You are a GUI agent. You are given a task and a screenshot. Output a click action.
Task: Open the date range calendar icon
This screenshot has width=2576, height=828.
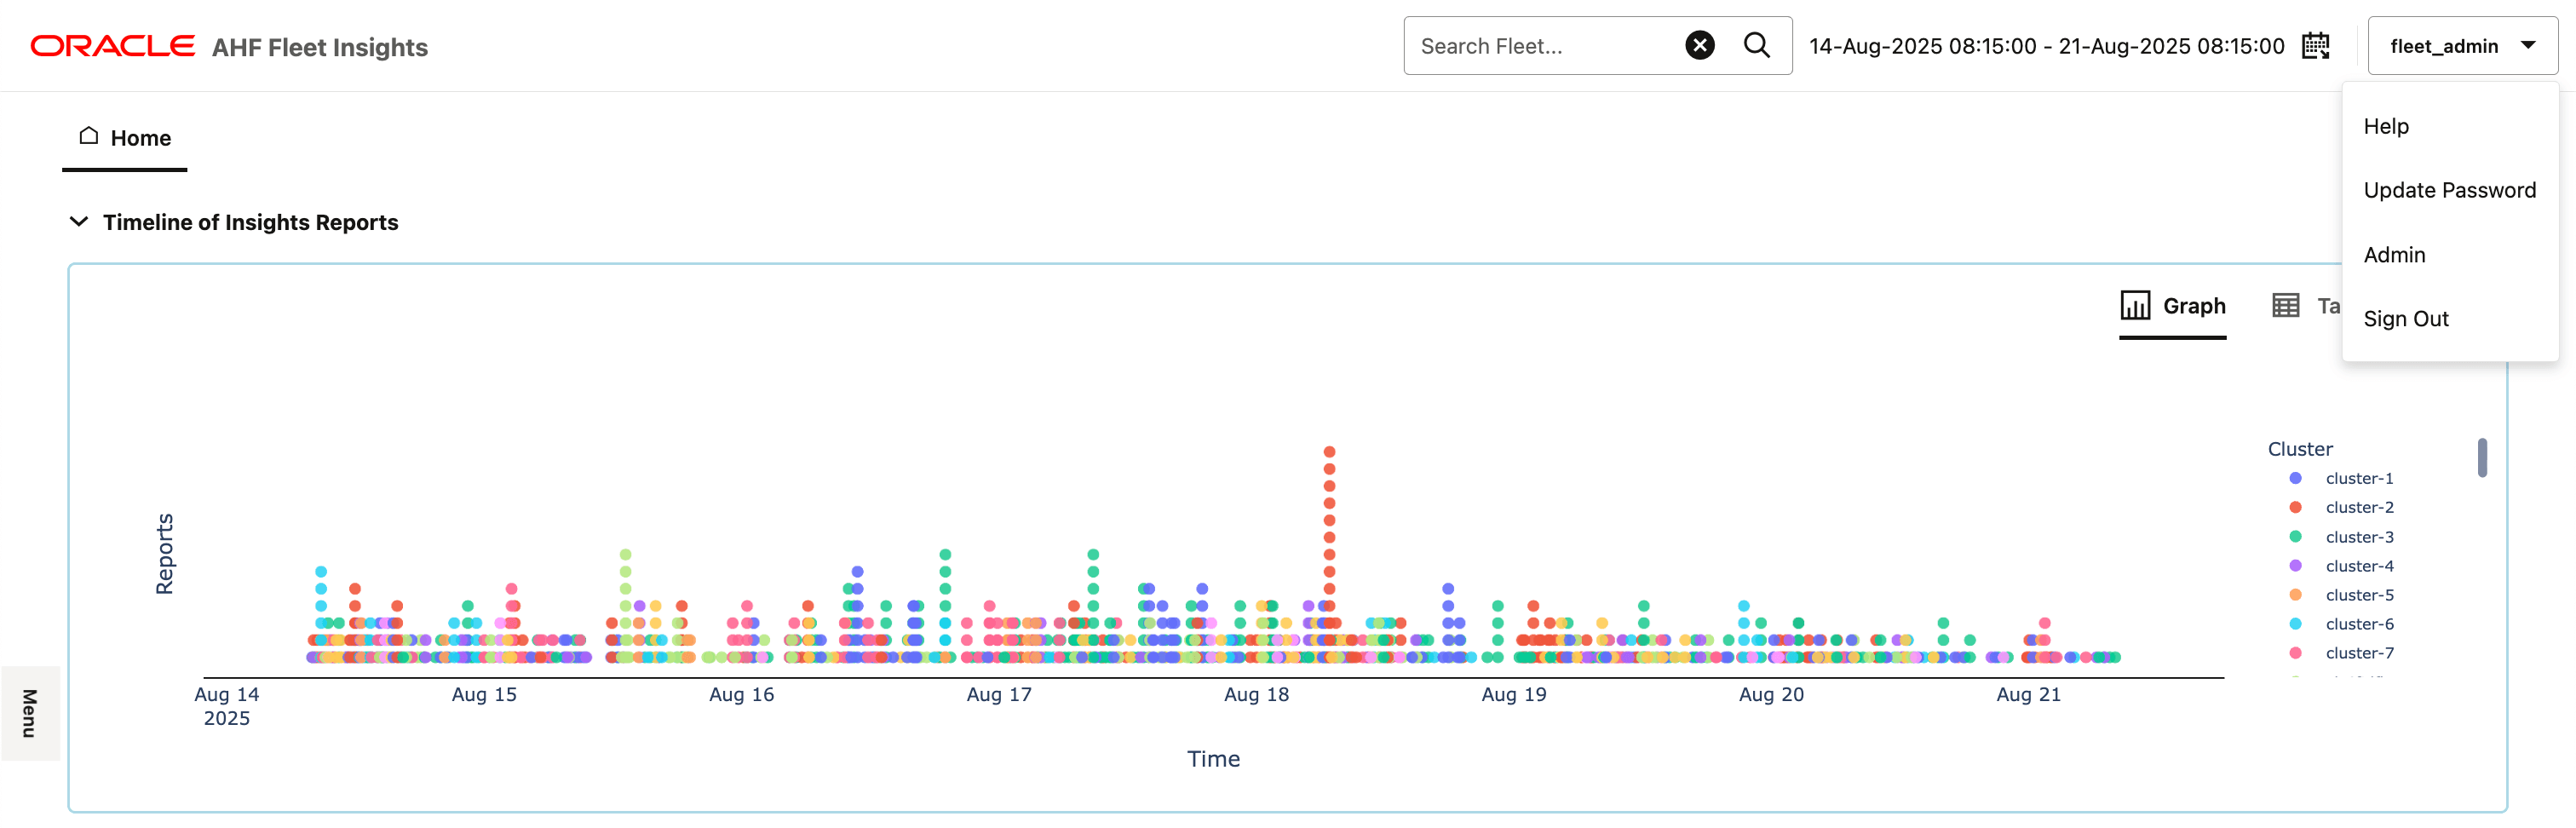point(2315,46)
